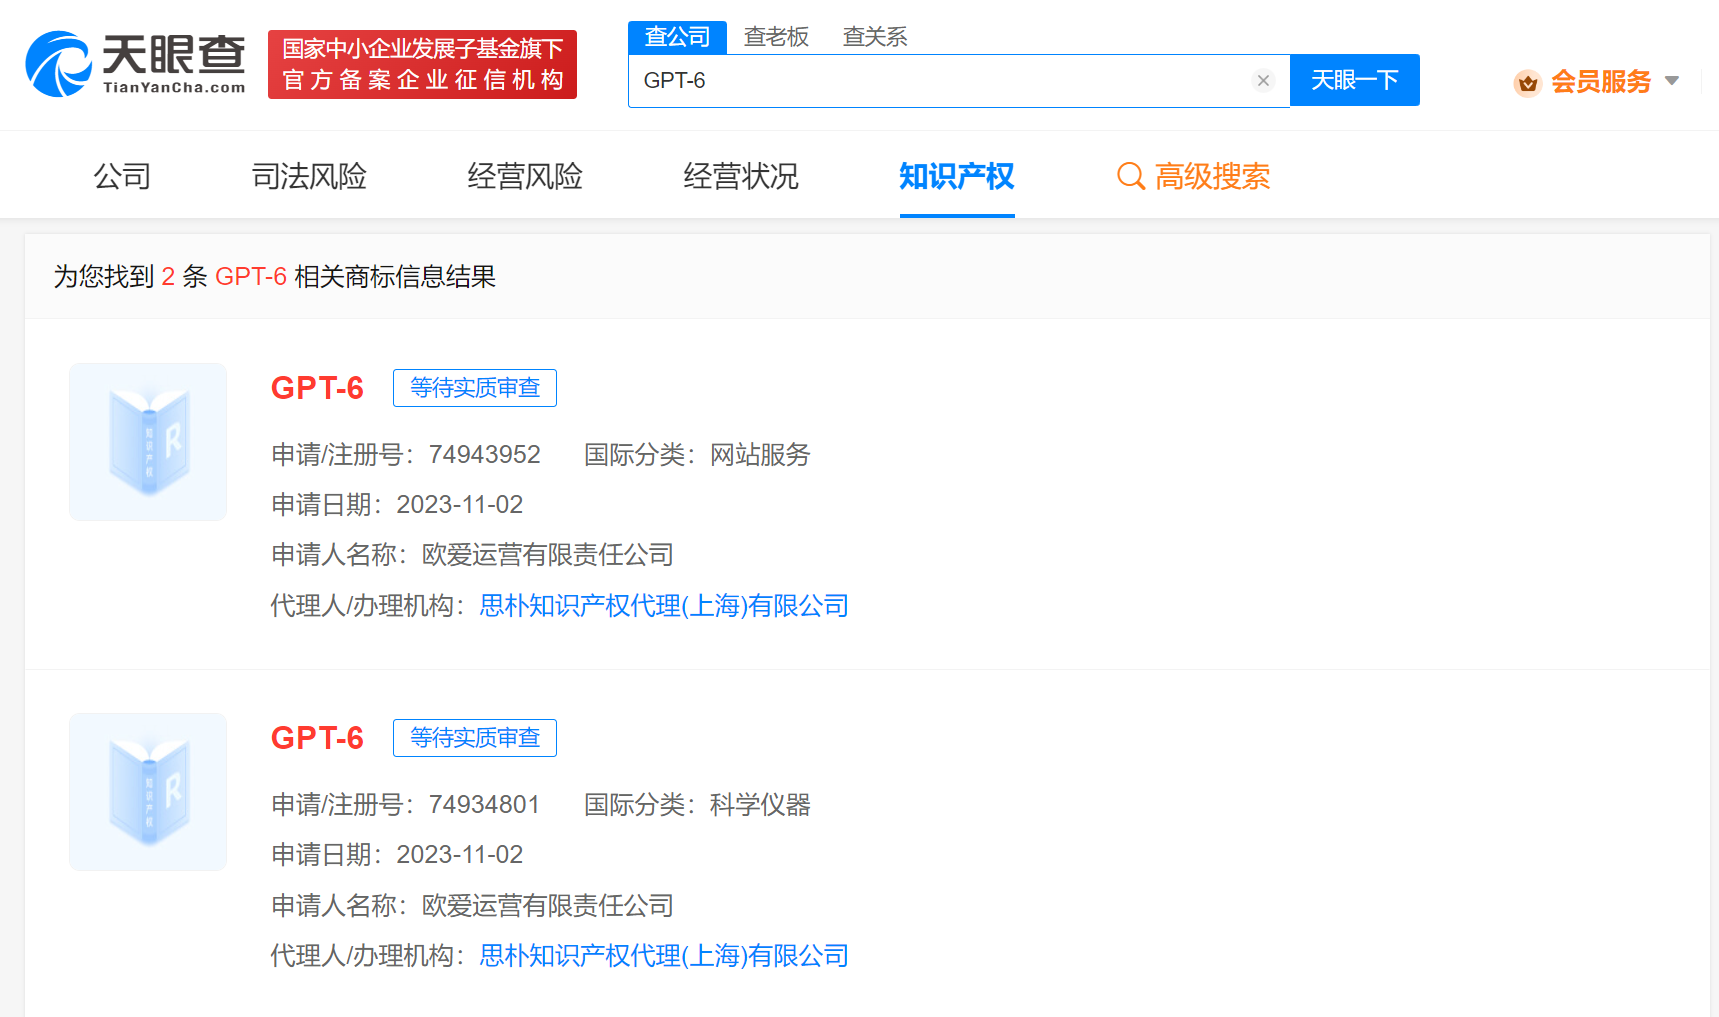Expand the 会员服务 dropdown arrow
Screen dimensions: 1719x1017
click(1672, 81)
